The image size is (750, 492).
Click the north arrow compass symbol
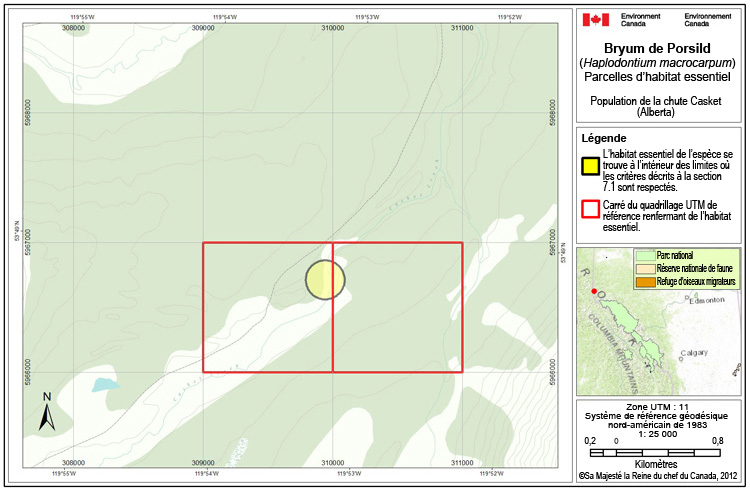46,412
